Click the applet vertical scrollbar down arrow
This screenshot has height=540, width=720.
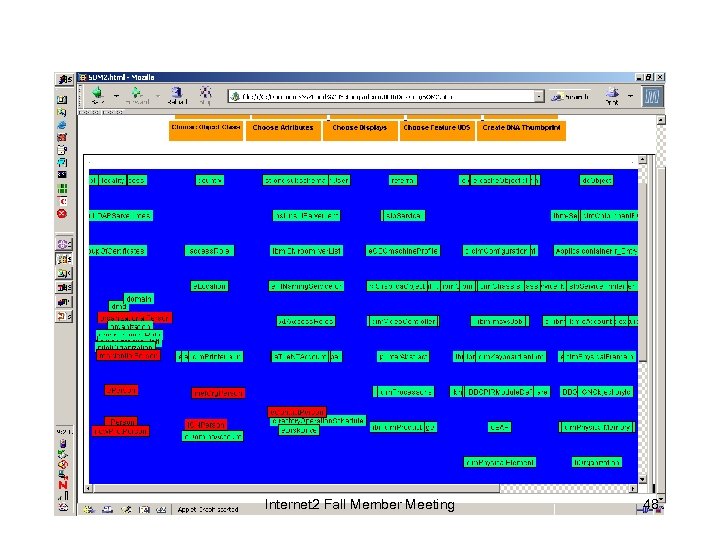[642, 479]
